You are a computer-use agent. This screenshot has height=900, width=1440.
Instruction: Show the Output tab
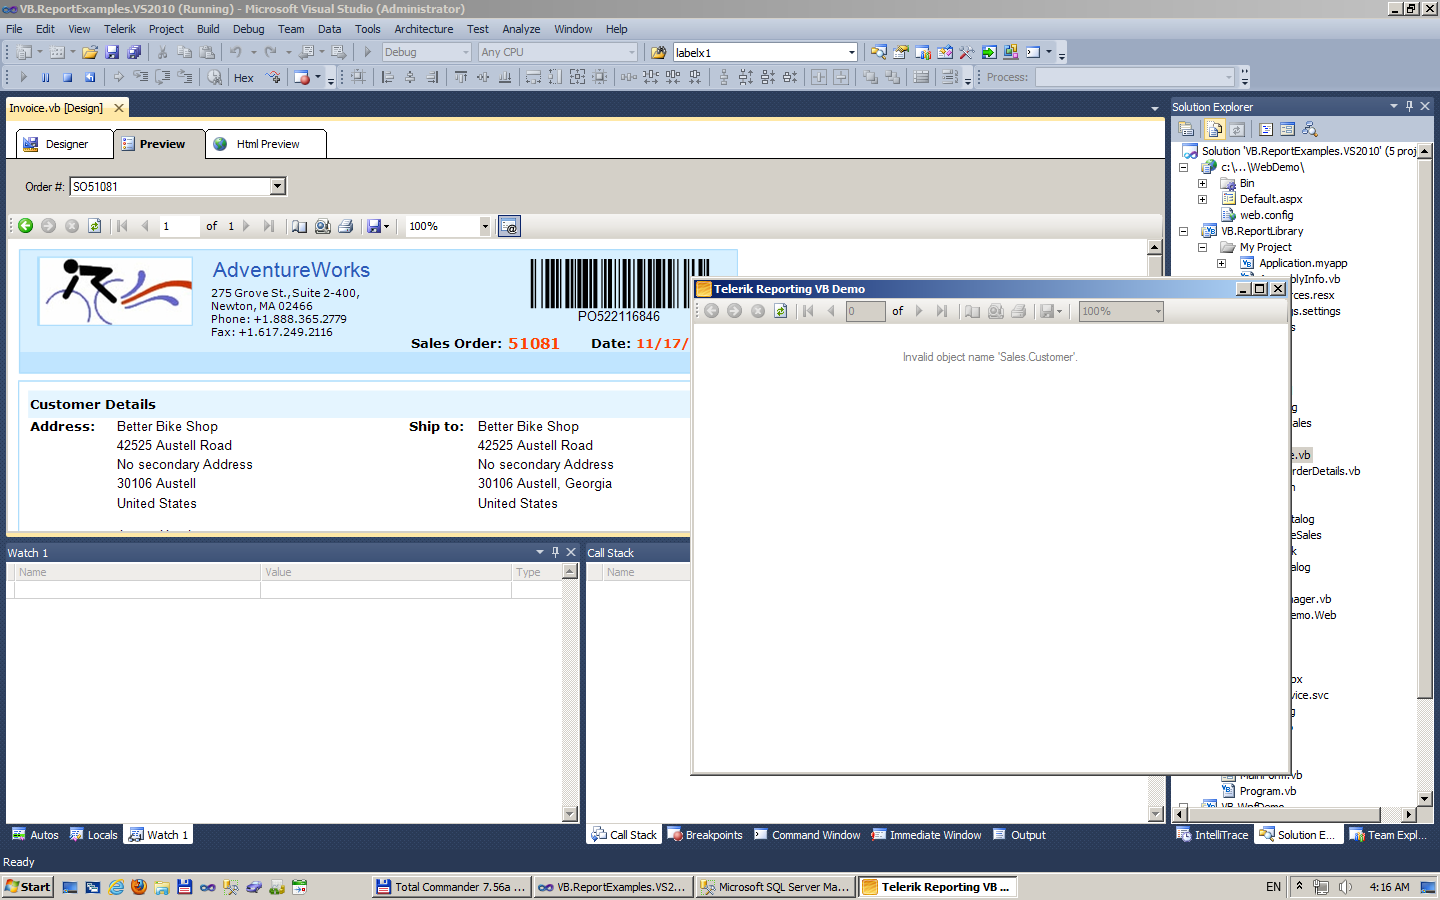point(1019,835)
